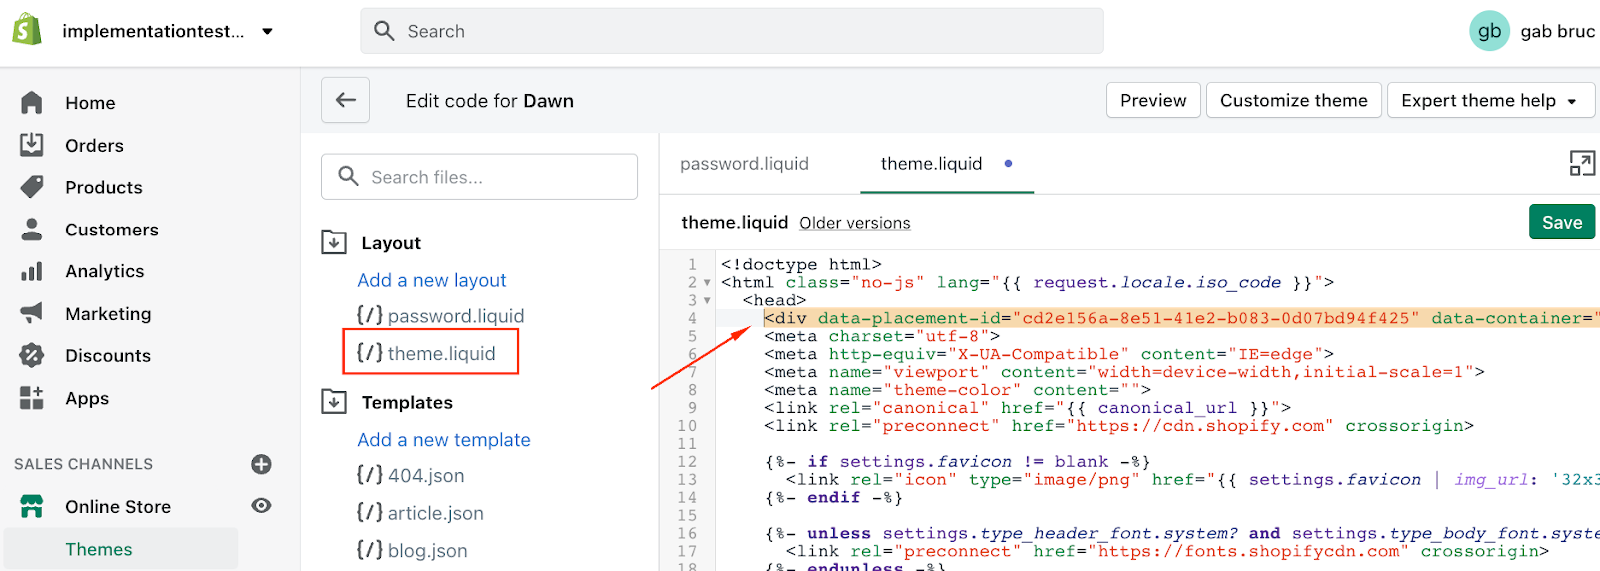Screen dimensions: 1600x571
Task: Click the Customers person icon
Action: click(32, 229)
